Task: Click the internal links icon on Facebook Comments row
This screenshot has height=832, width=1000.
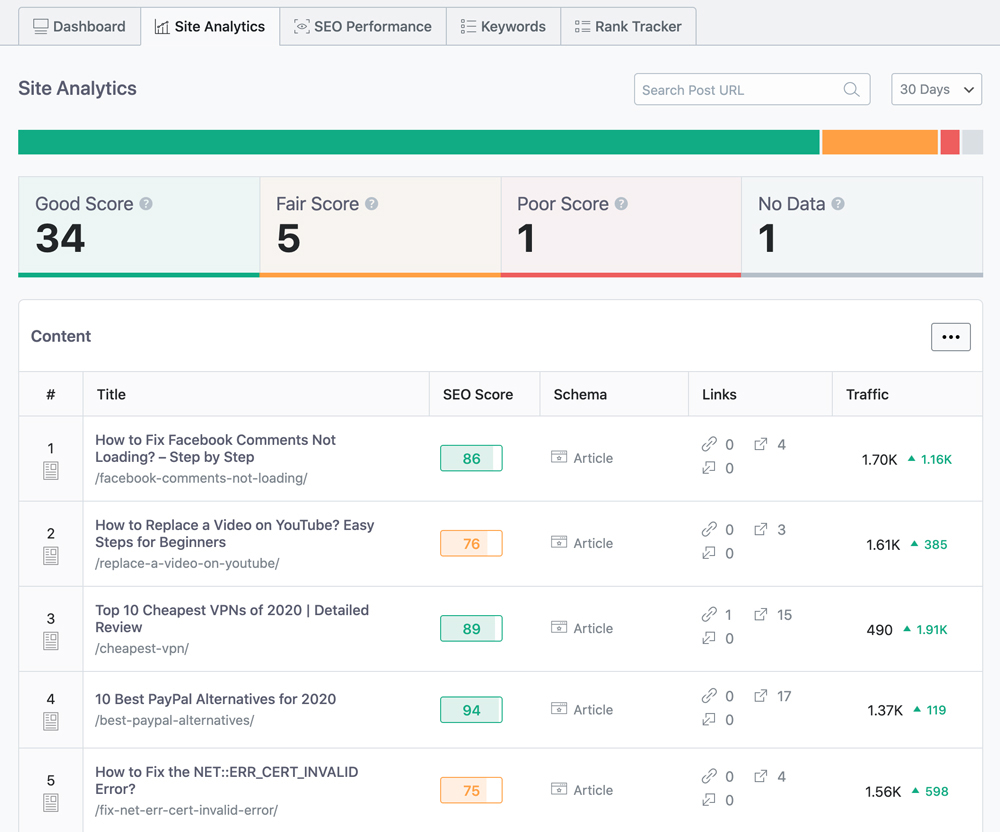Action: (707, 444)
